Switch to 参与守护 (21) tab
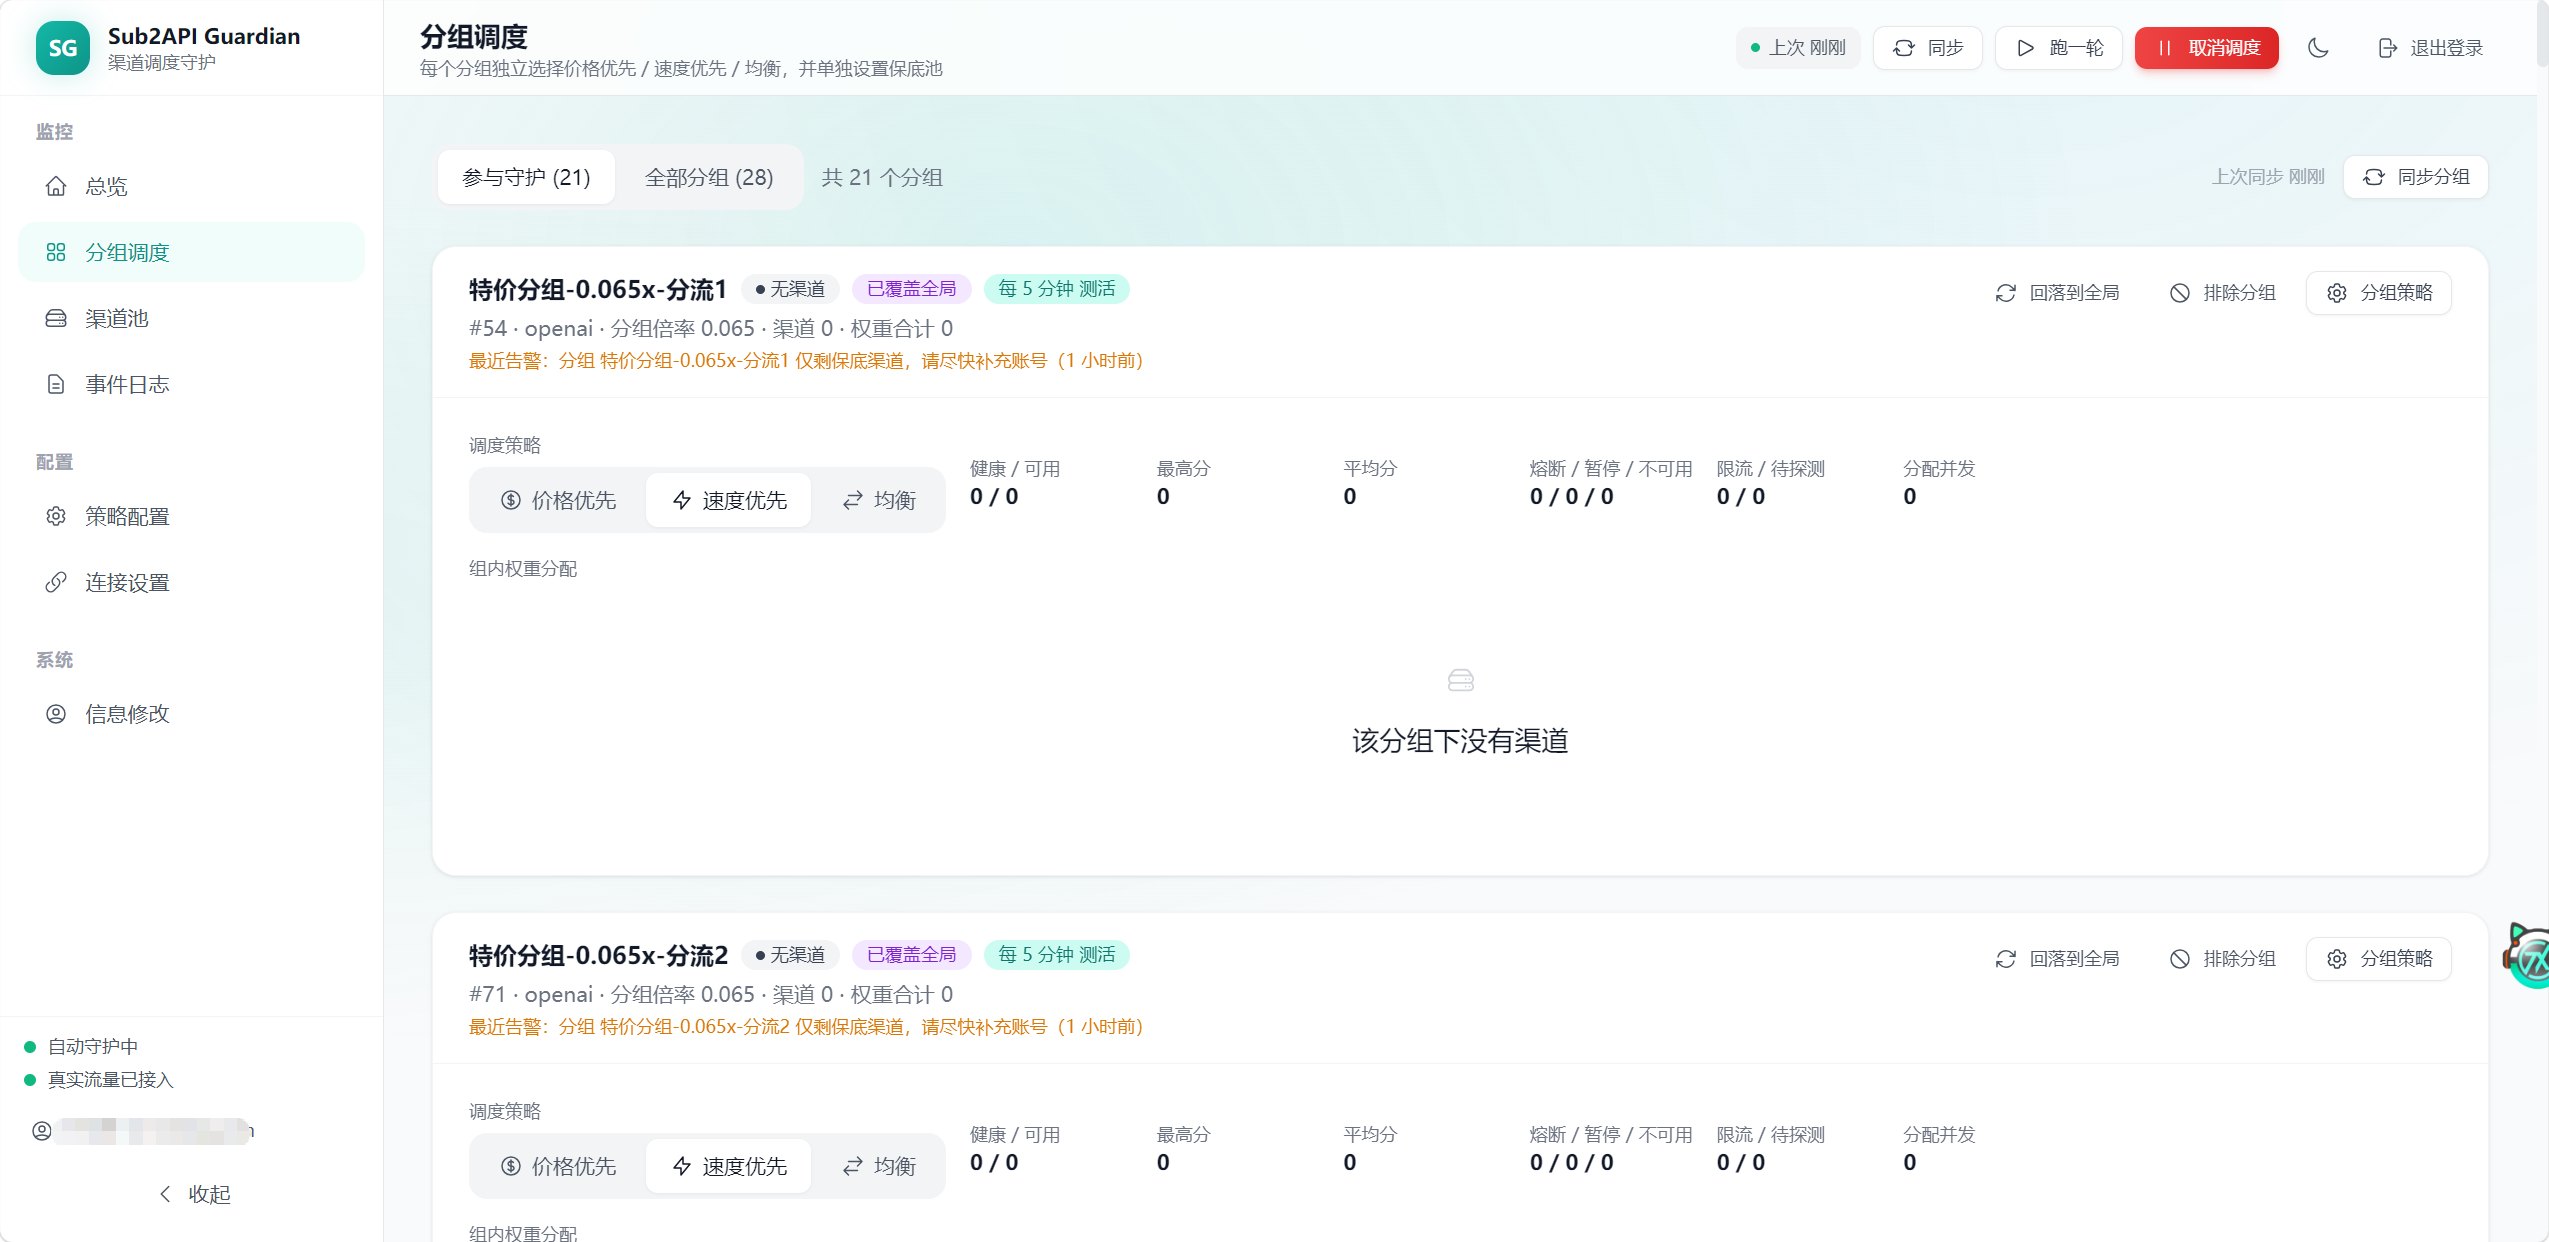This screenshot has height=1242, width=2549. click(526, 177)
